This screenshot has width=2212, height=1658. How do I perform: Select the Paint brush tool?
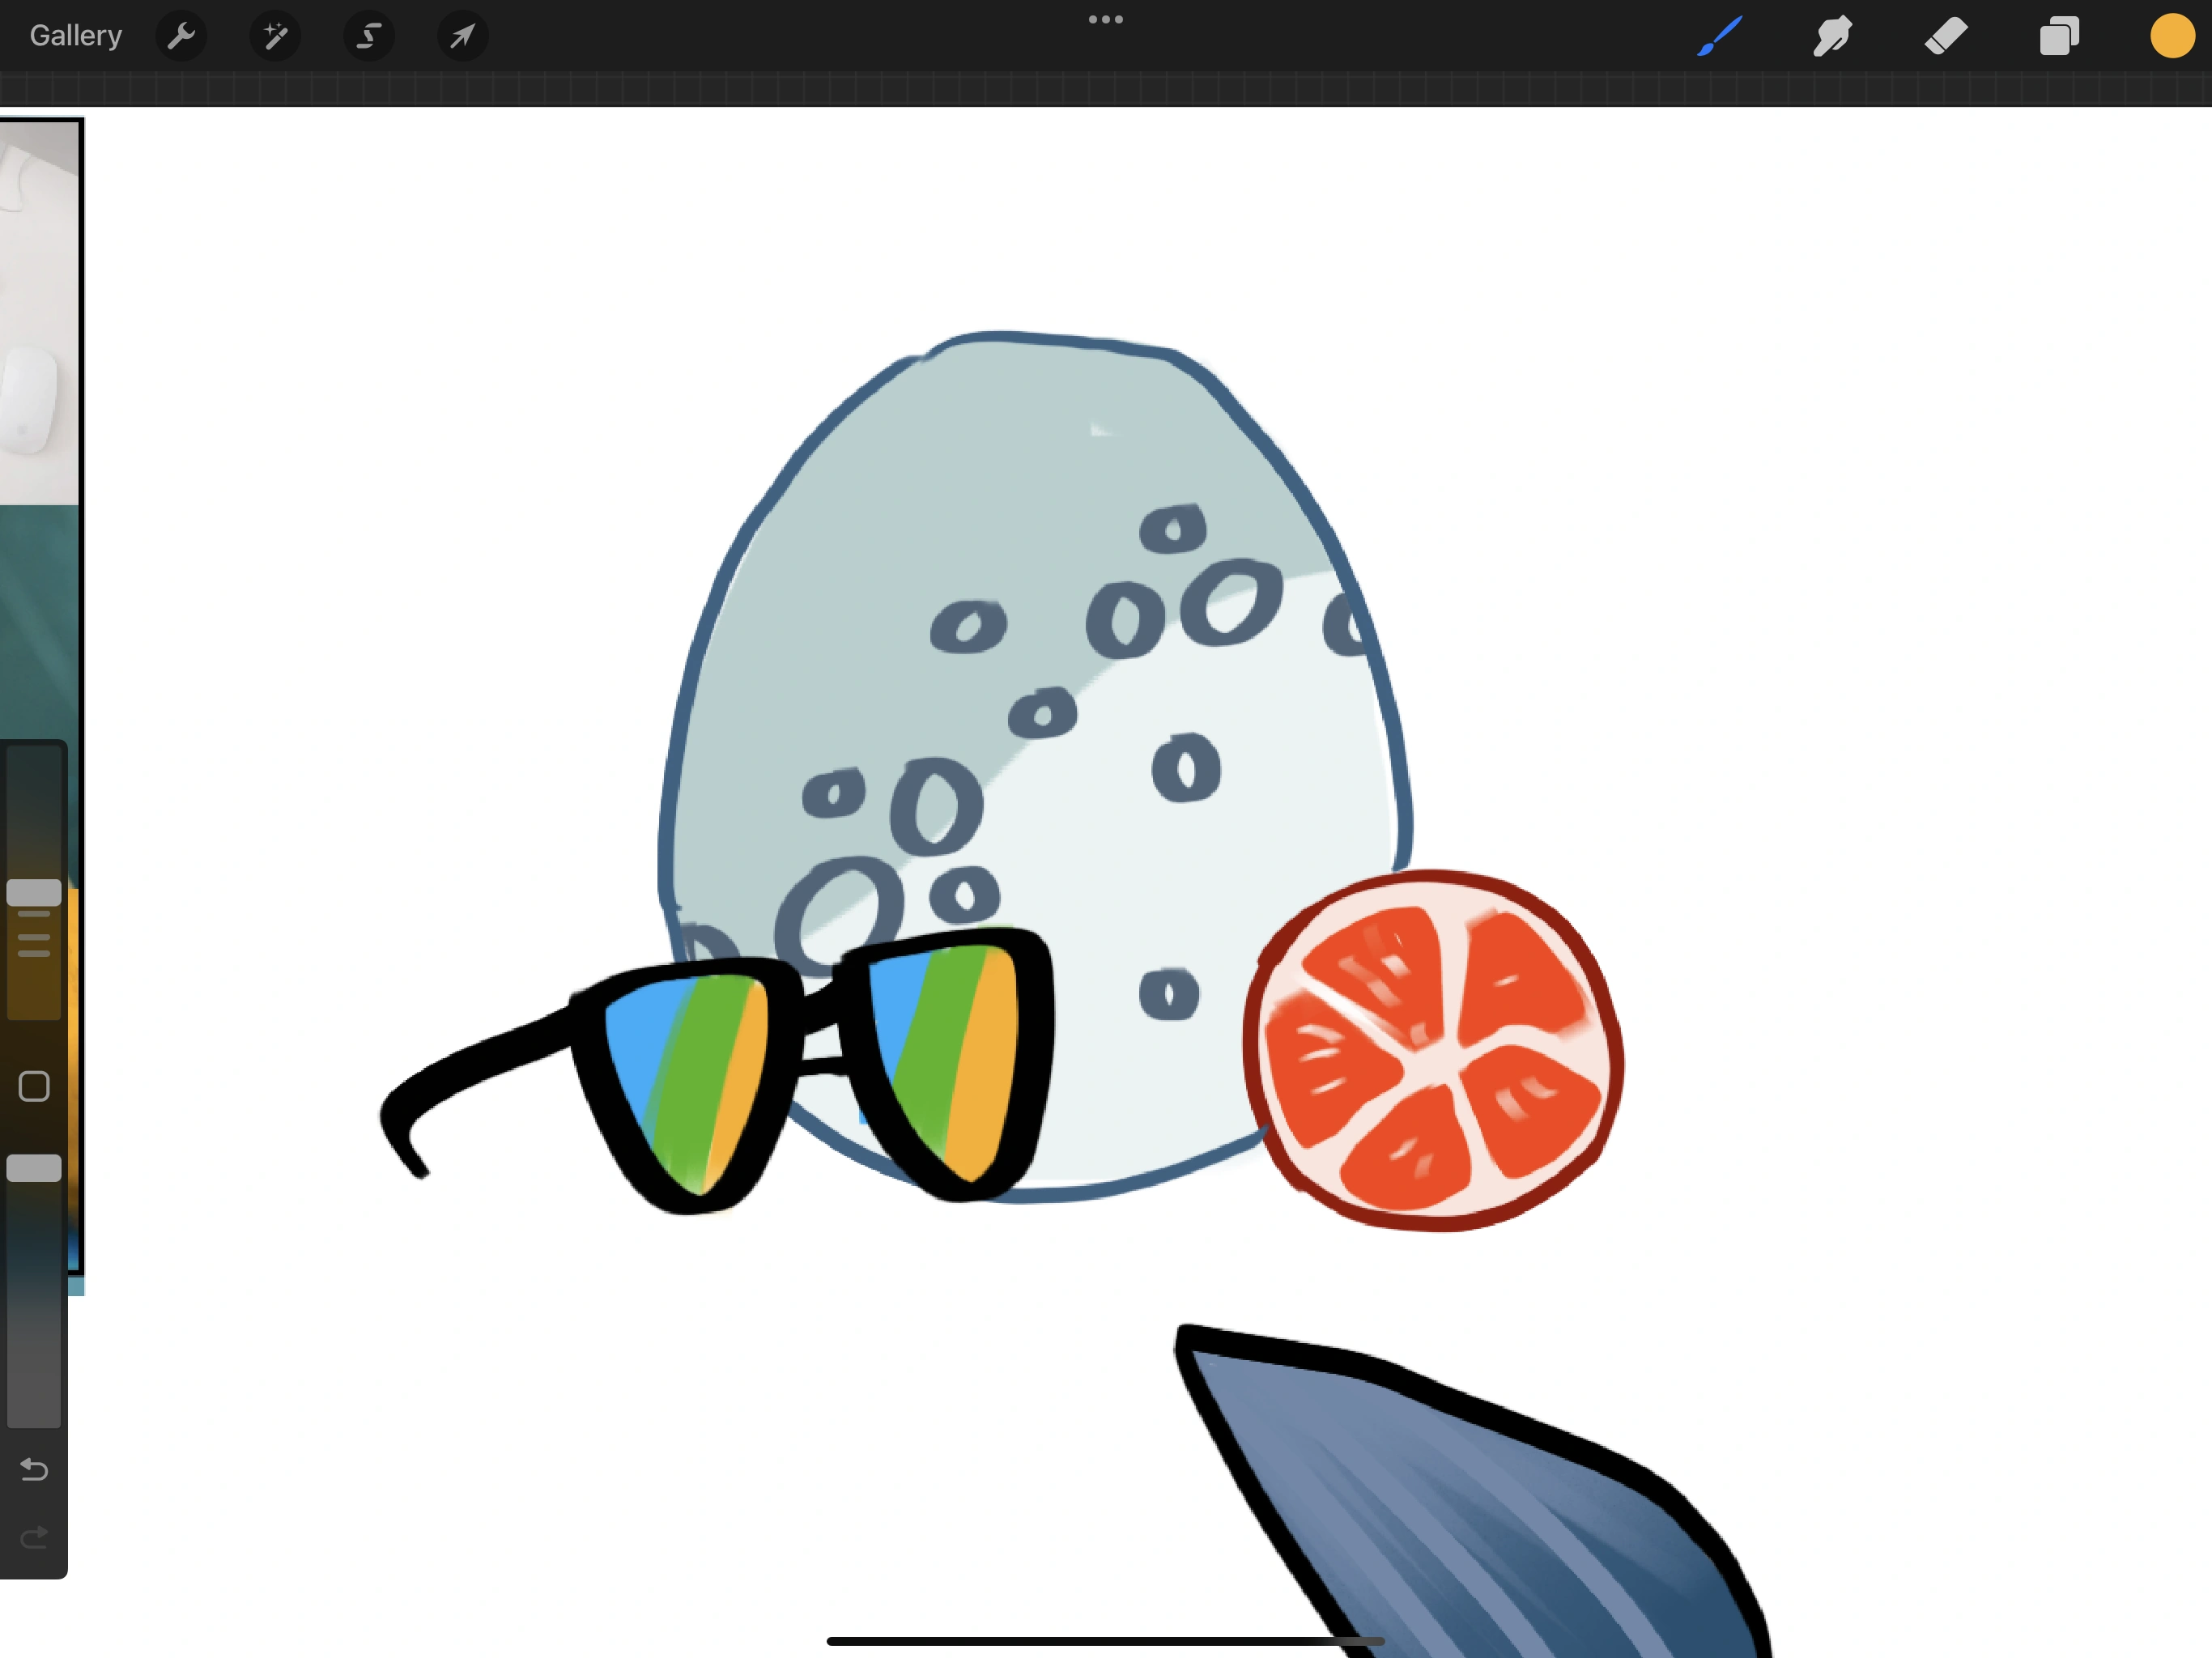(1720, 37)
